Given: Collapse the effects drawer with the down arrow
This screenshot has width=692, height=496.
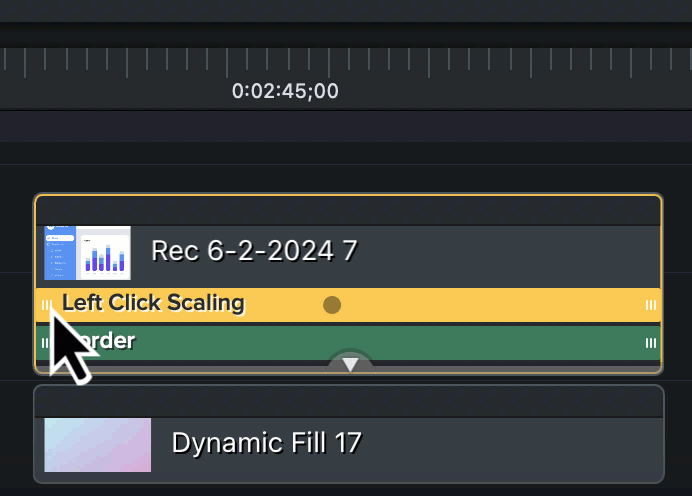Looking at the screenshot, I should tap(350, 365).
